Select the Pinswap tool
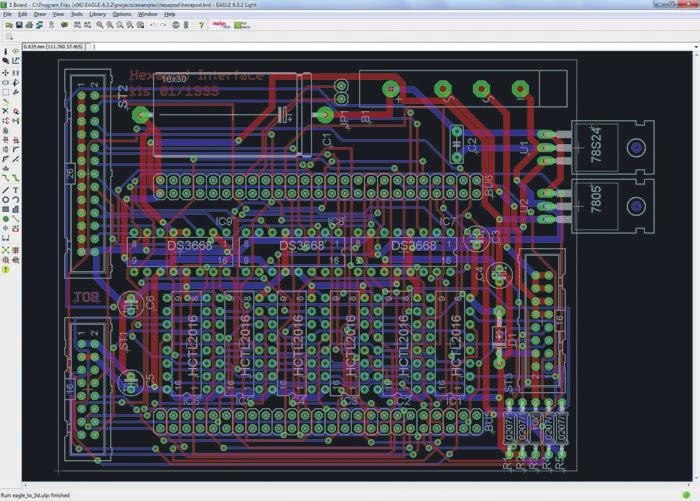This screenshot has width=700, height=501. (x=6, y=121)
